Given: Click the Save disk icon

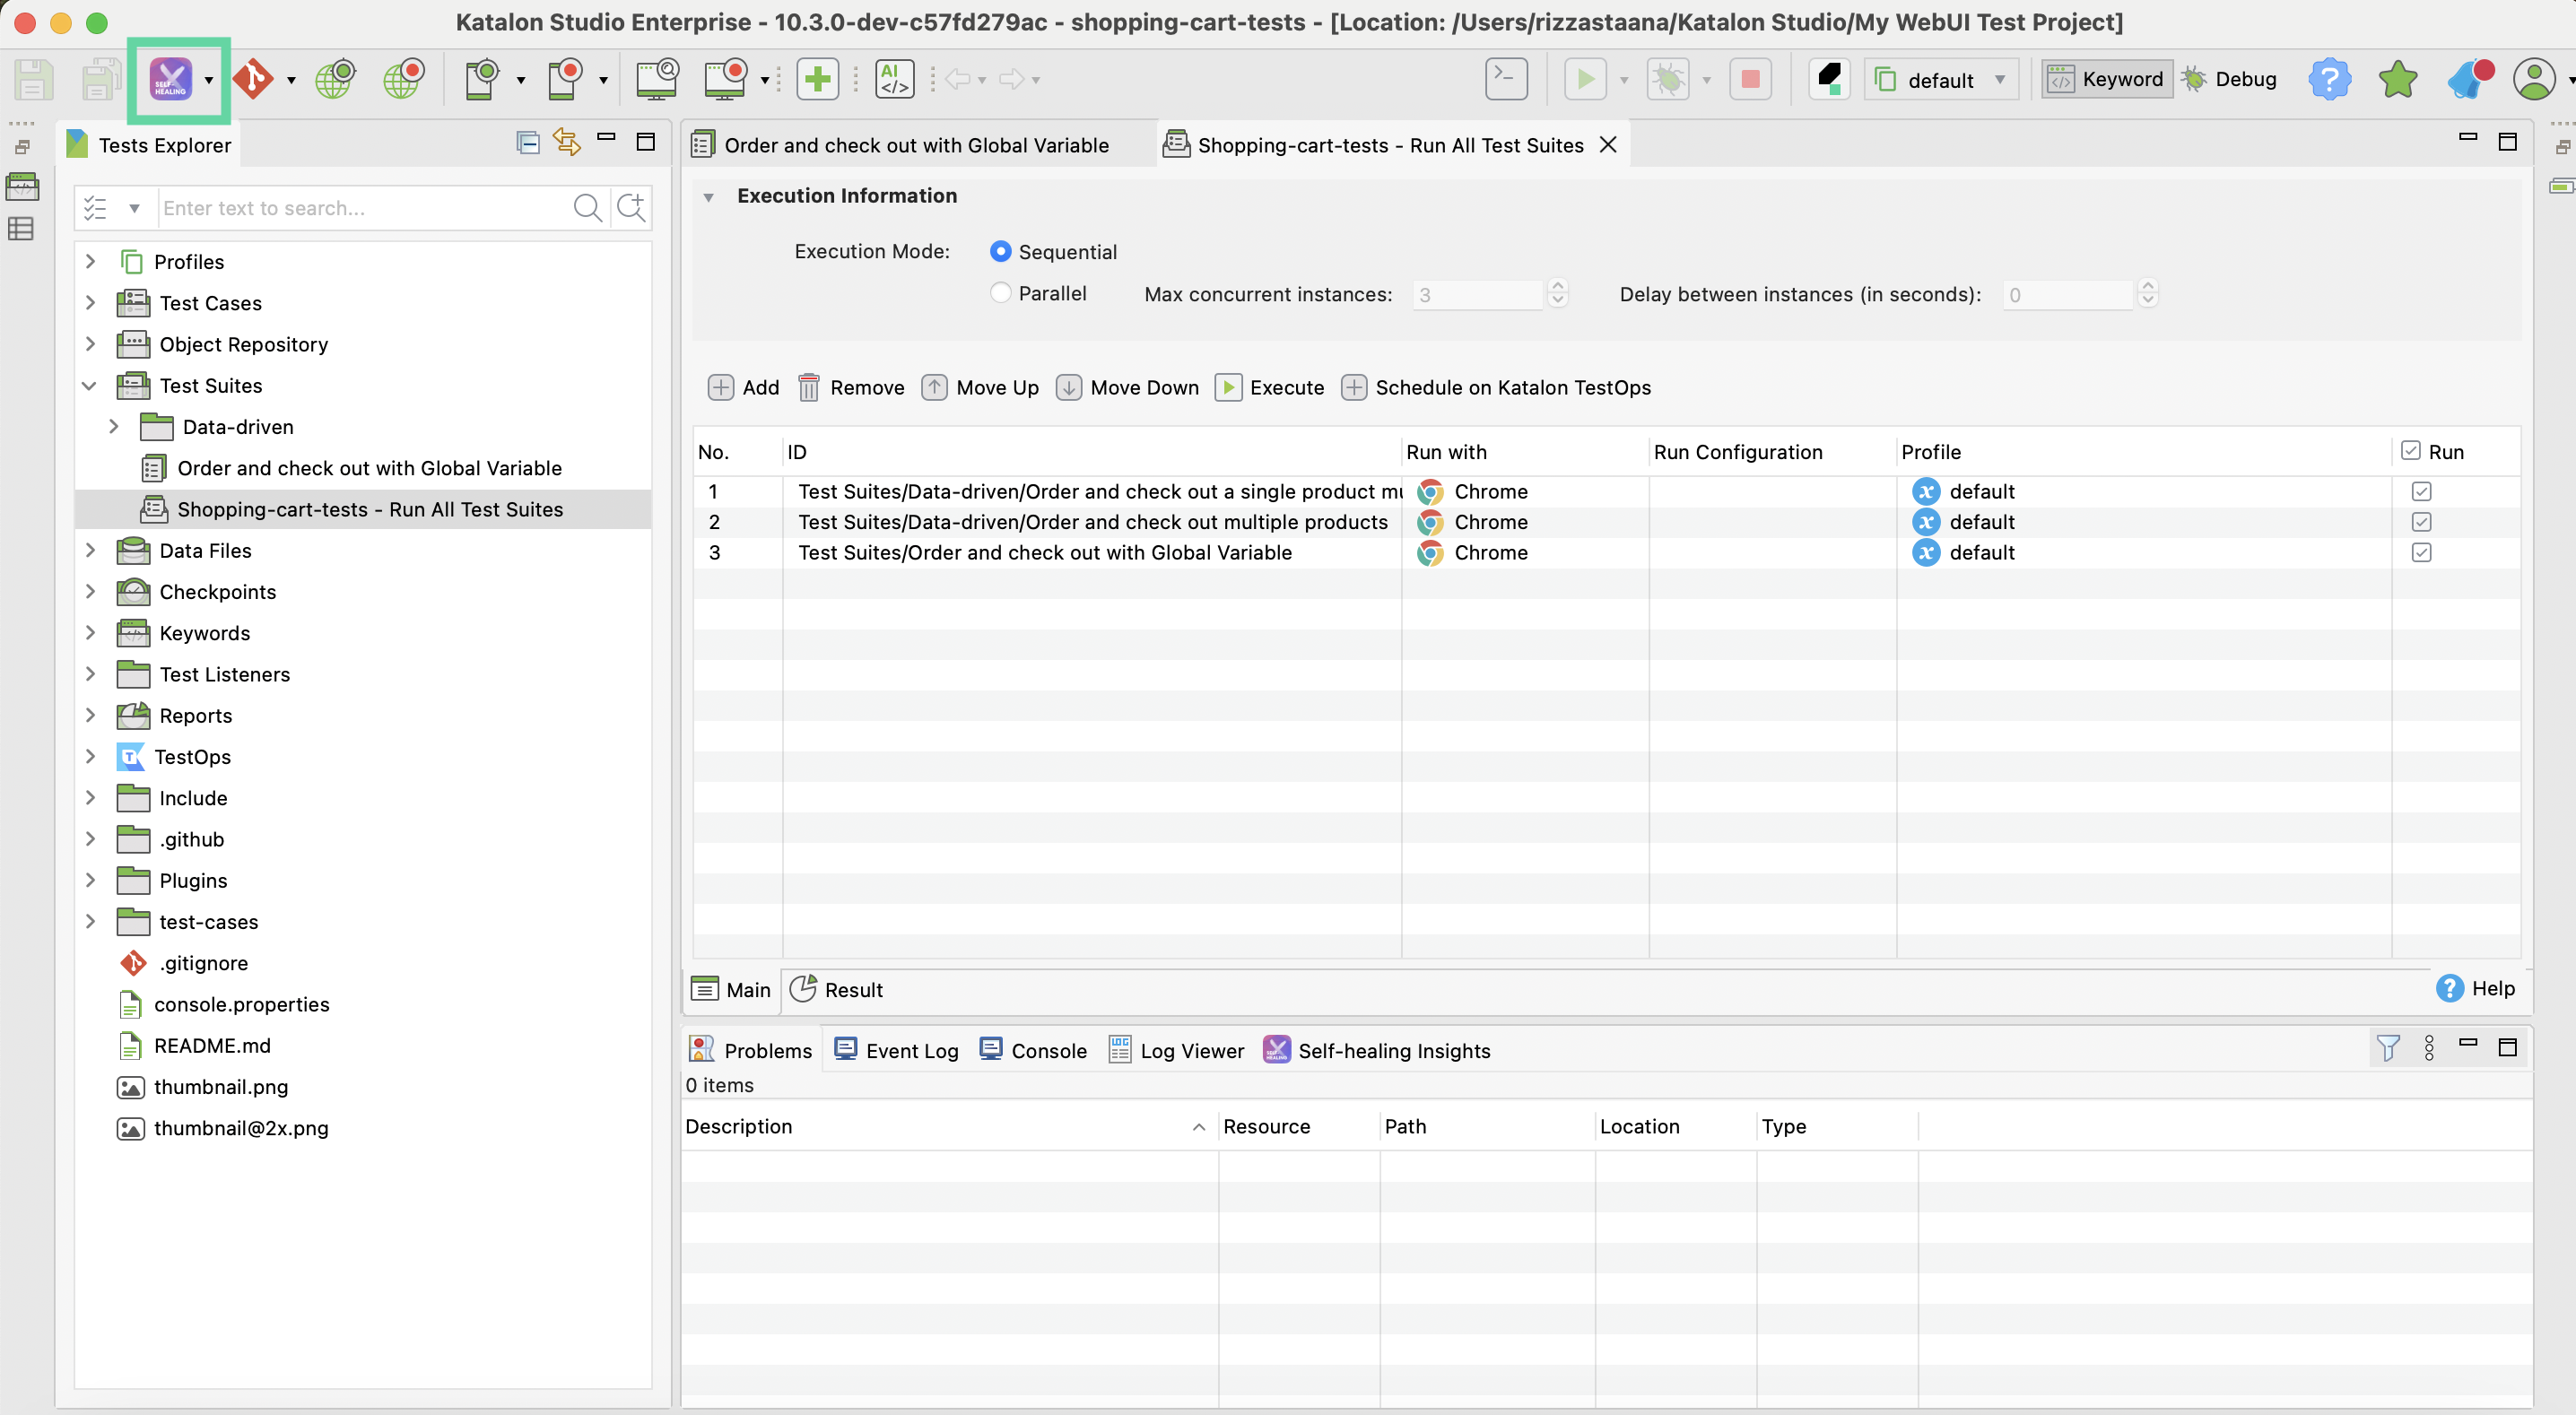Looking at the screenshot, I should (x=32, y=79).
